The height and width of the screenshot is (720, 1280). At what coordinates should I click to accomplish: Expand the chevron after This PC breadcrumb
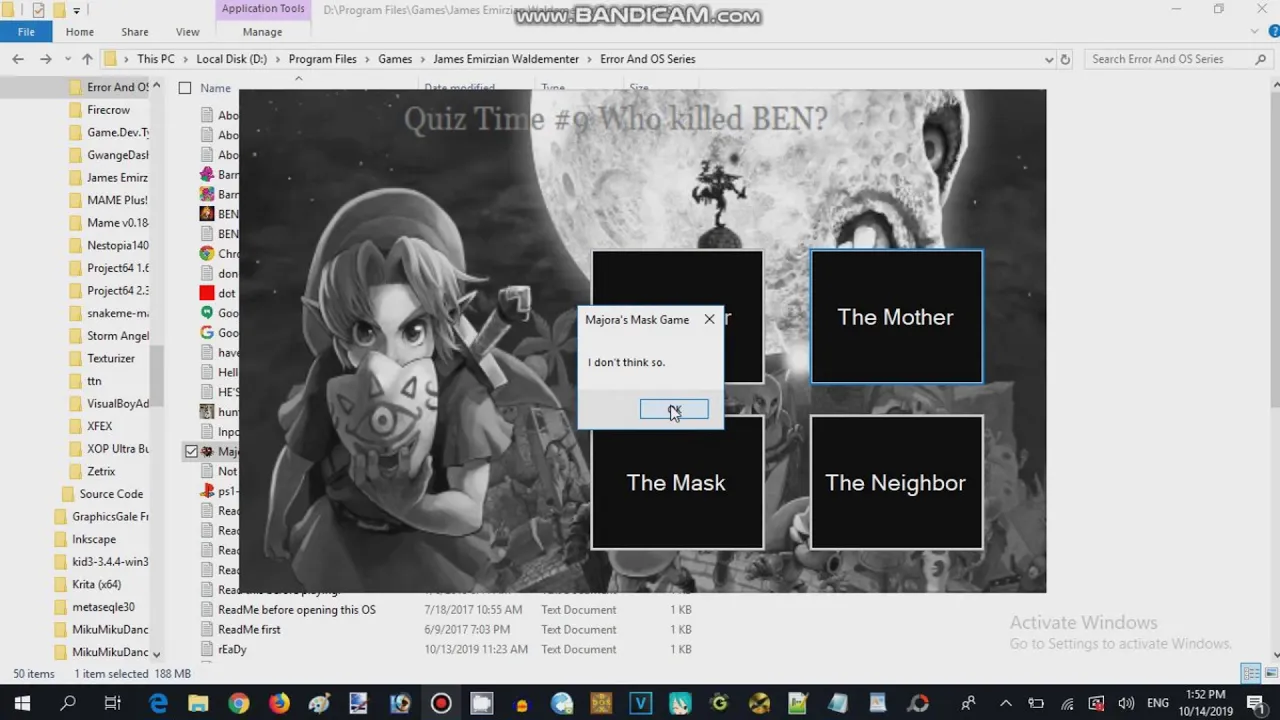click(185, 59)
